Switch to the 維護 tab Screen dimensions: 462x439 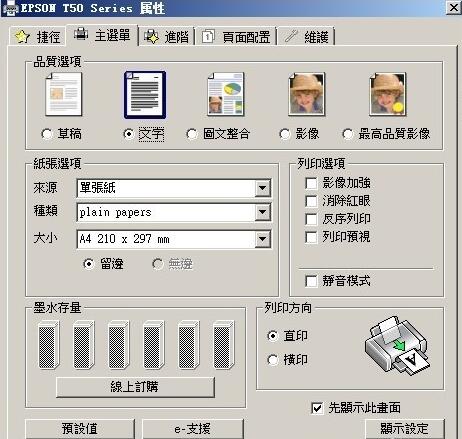click(307, 36)
